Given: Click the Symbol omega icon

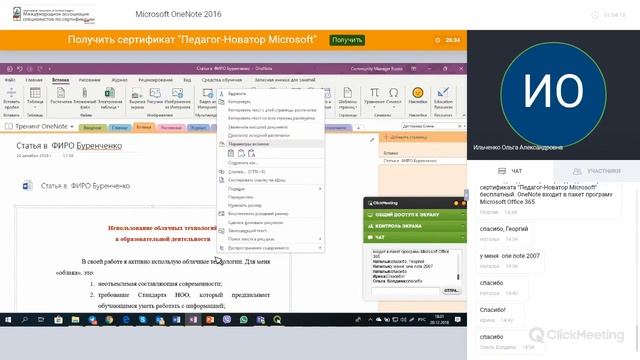Looking at the screenshot, I should (x=393, y=93).
